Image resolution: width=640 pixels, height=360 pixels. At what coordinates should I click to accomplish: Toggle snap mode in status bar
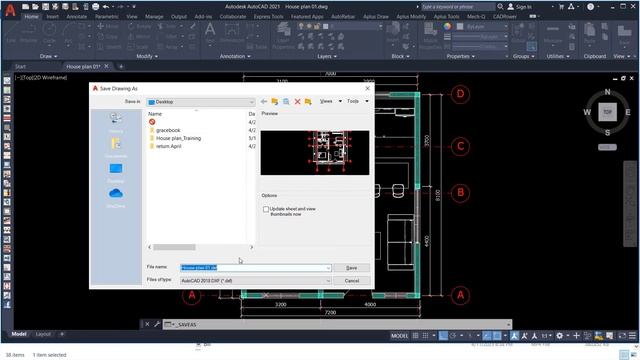coord(425,336)
